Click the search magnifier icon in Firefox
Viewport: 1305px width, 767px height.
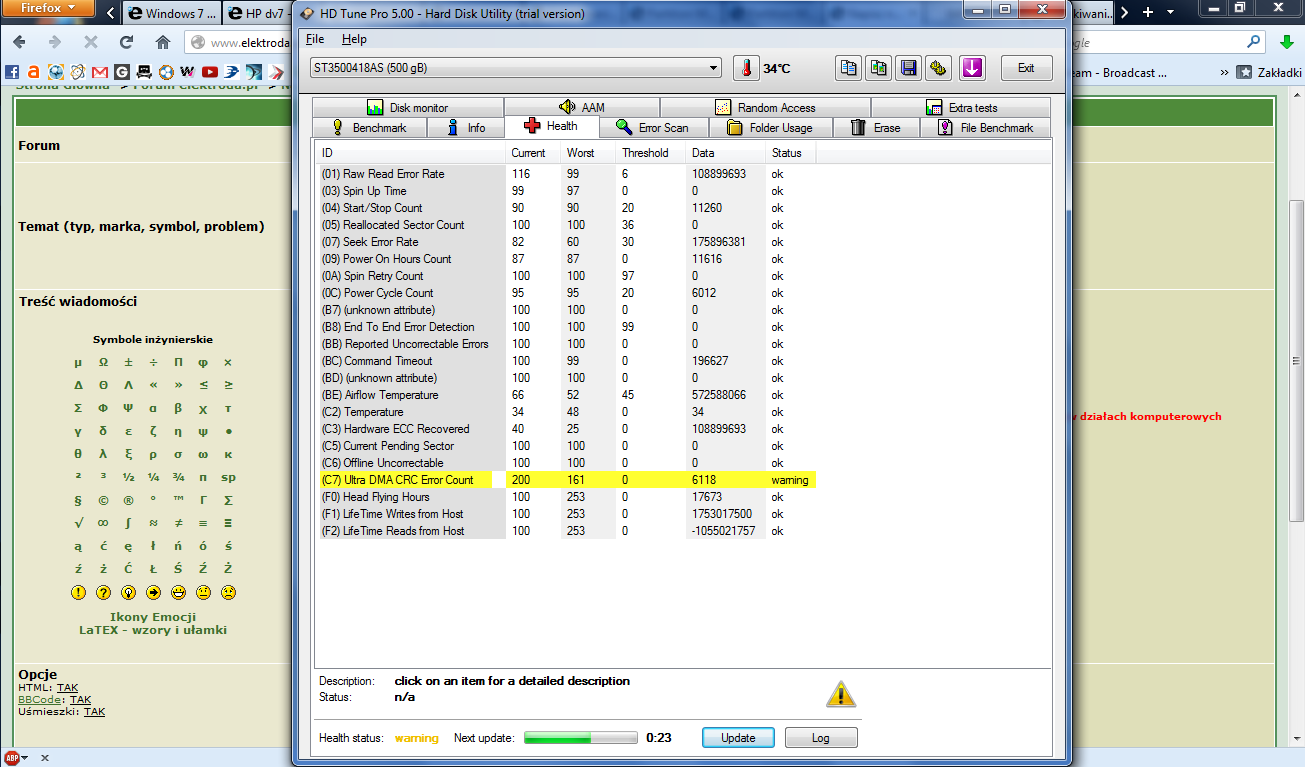coord(1254,42)
